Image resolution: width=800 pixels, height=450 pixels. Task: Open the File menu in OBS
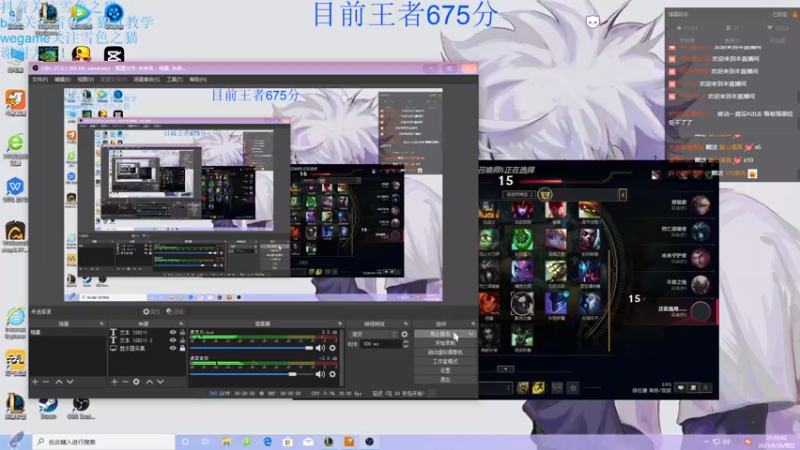point(40,80)
